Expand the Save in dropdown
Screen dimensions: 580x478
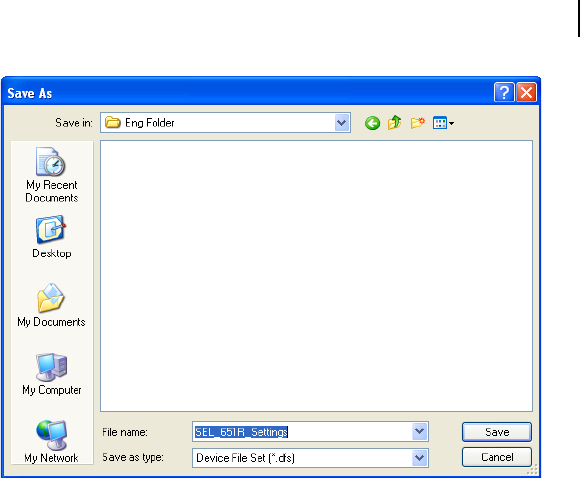click(x=342, y=123)
